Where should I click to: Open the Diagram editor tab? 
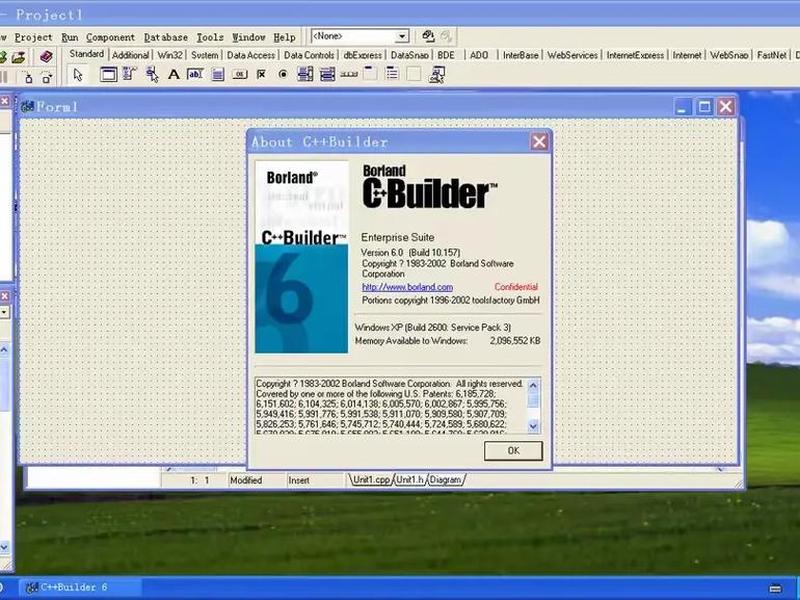pos(445,480)
